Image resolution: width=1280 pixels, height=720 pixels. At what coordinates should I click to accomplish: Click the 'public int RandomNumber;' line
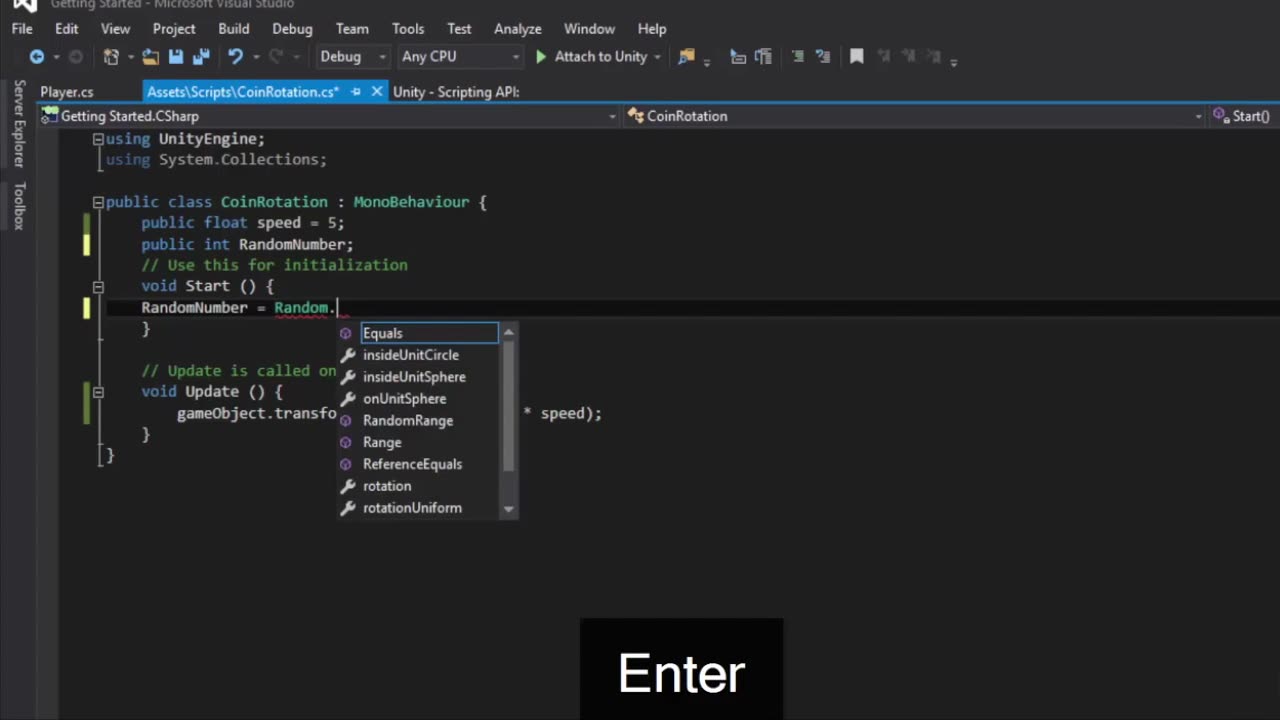247,244
